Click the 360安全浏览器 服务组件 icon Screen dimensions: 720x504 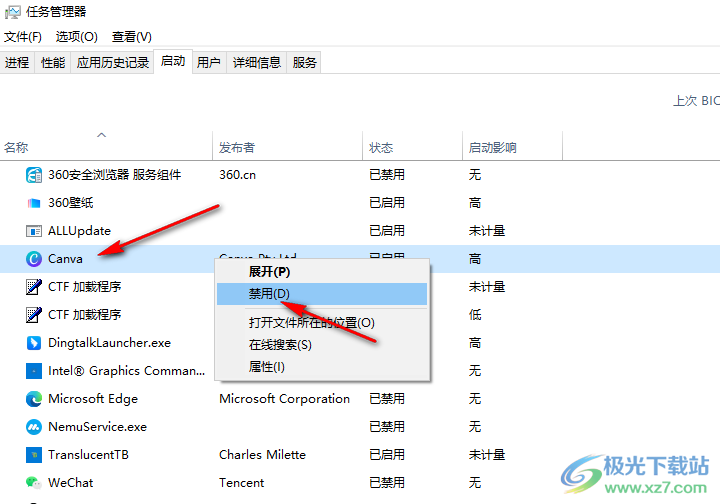[x=34, y=175]
